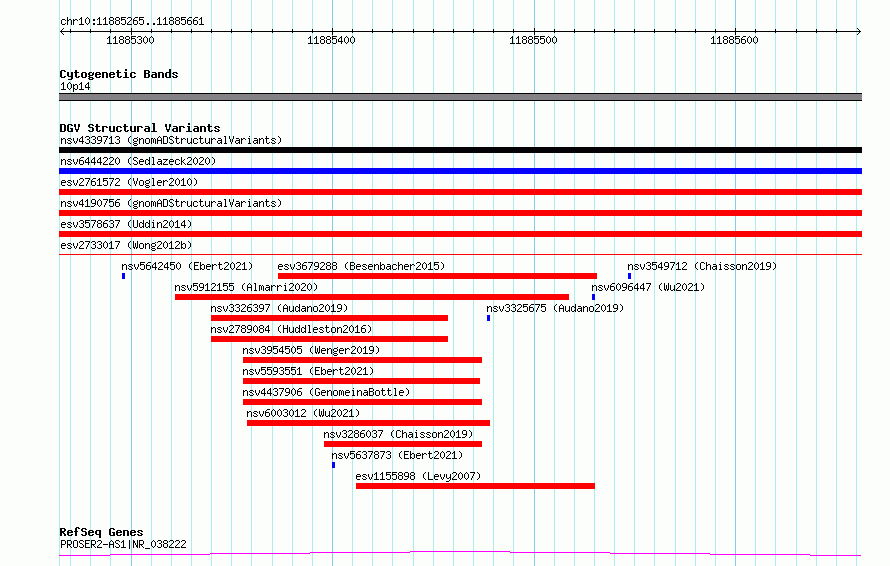Click the PROSER2-AS1|NR_038222 gene label
The height and width of the screenshot is (566, 890).
pyautogui.click(x=123, y=544)
